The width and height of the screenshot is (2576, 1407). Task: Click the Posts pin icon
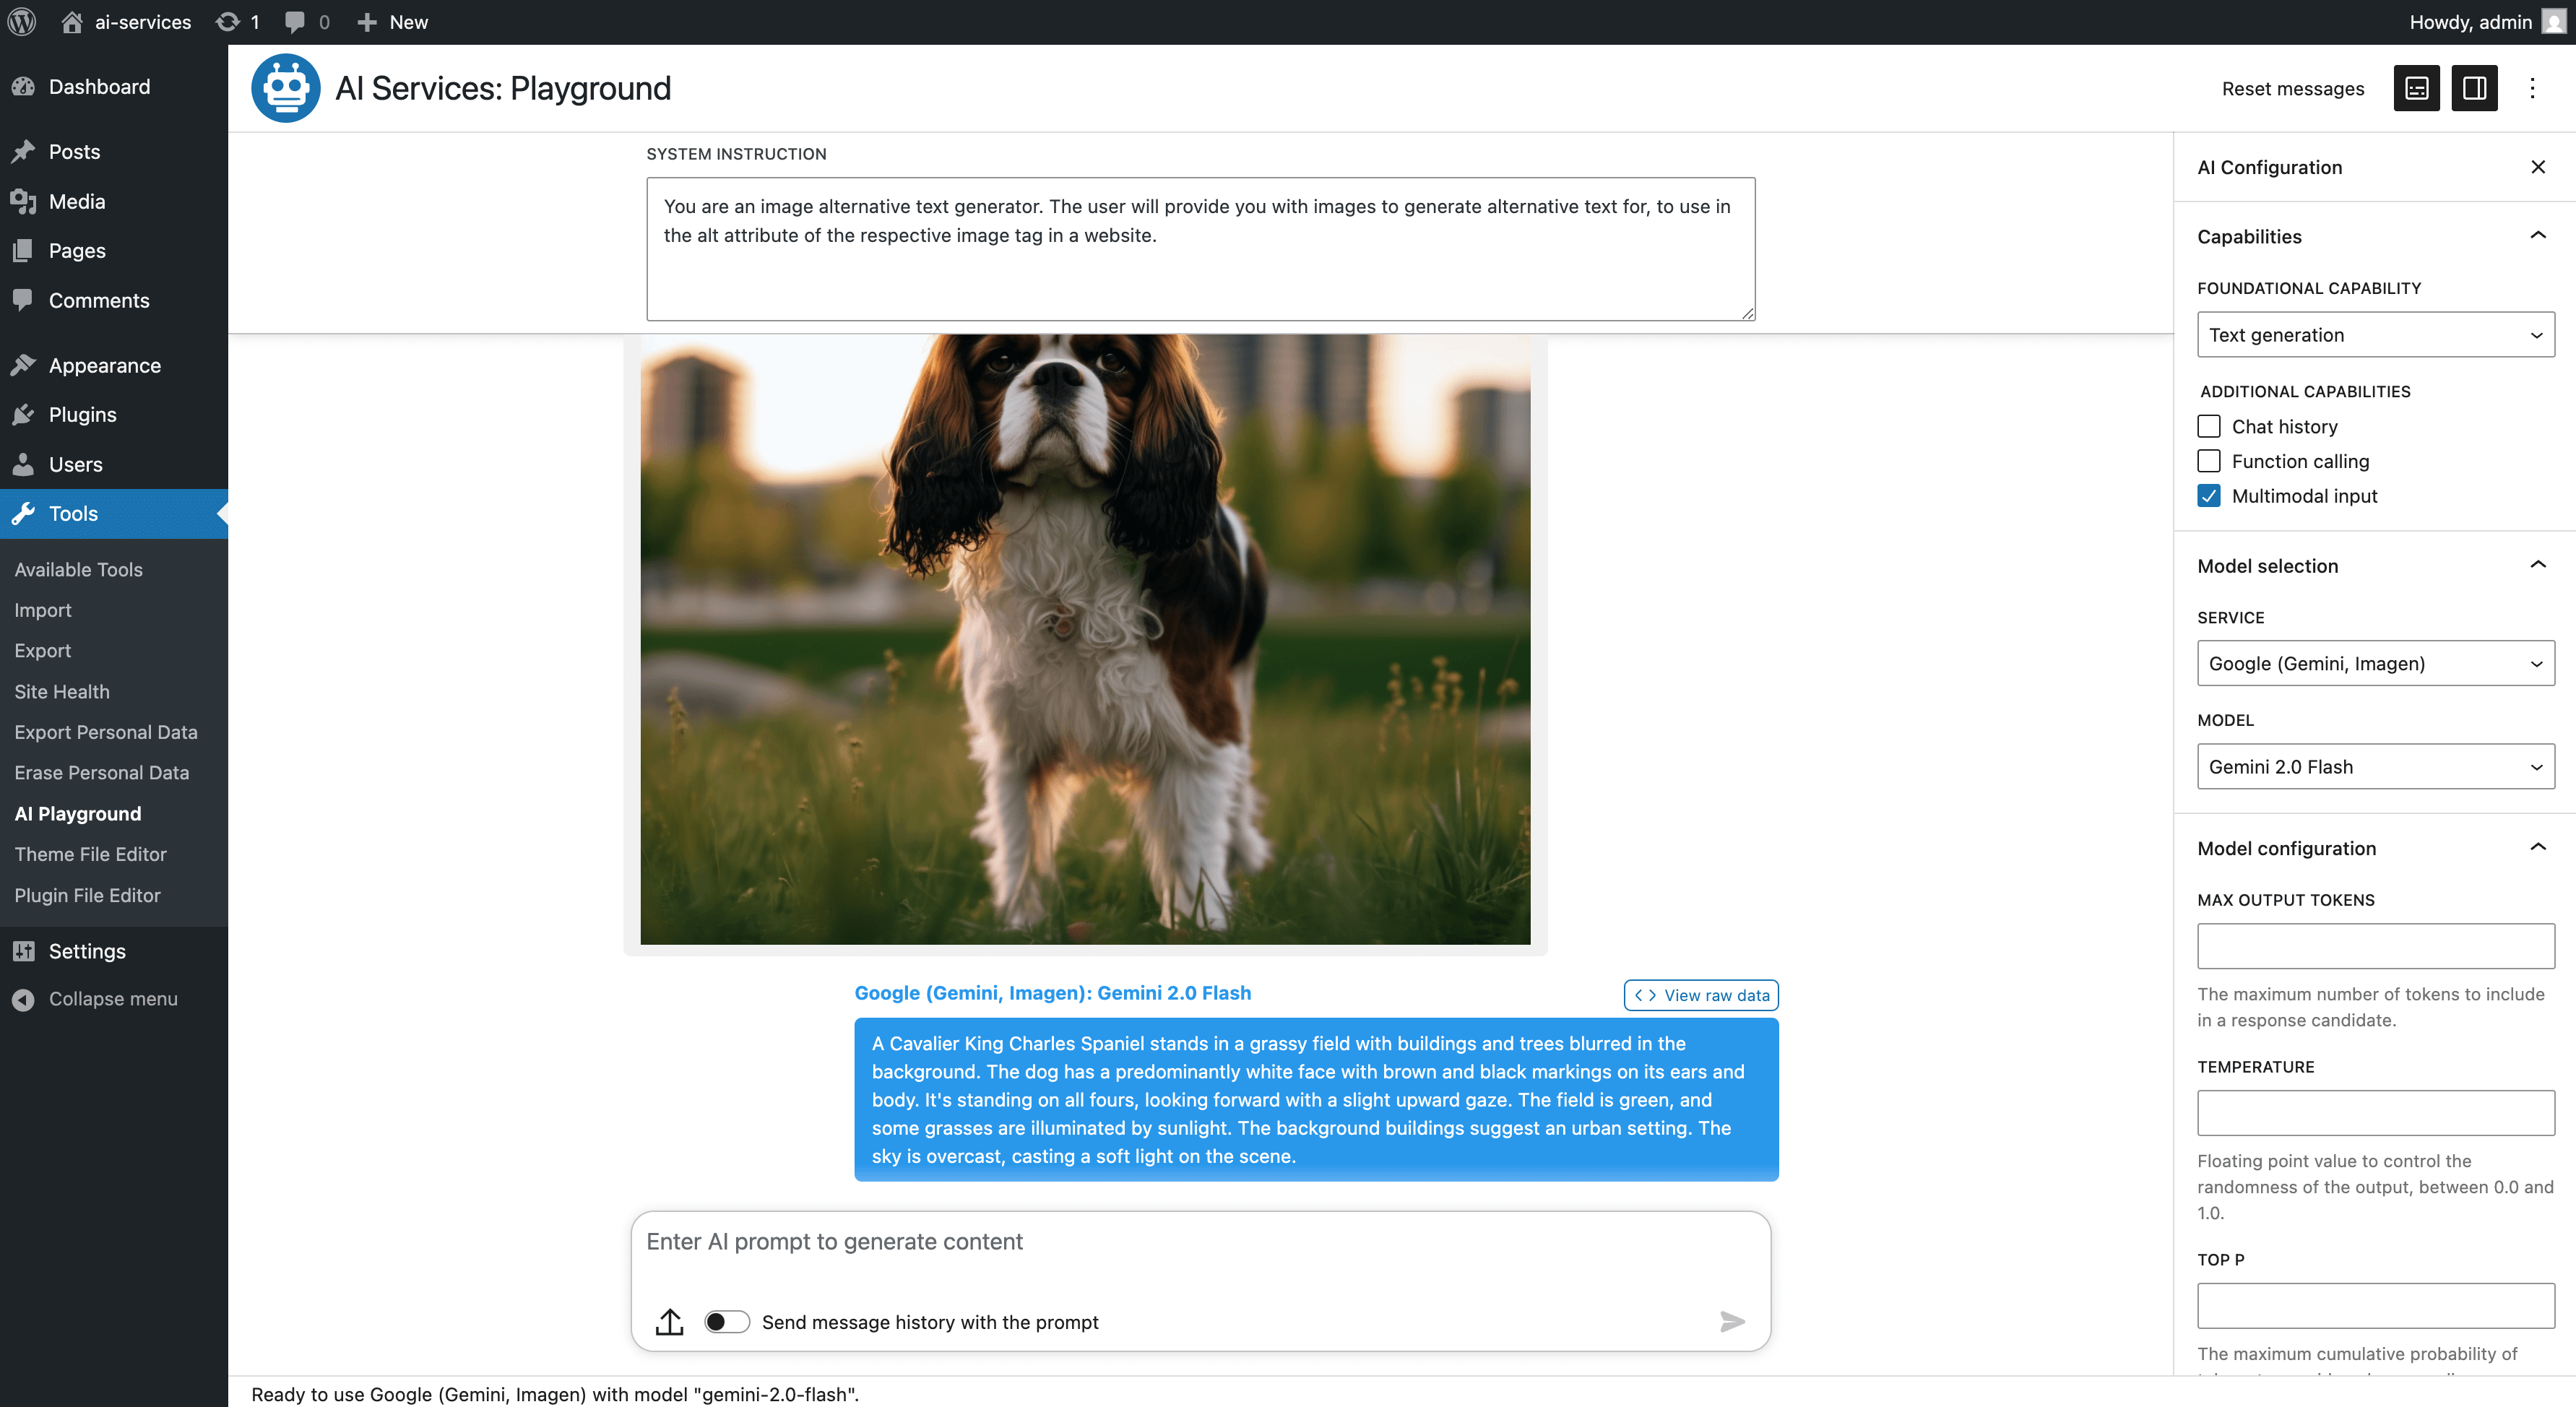[x=23, y=152]
